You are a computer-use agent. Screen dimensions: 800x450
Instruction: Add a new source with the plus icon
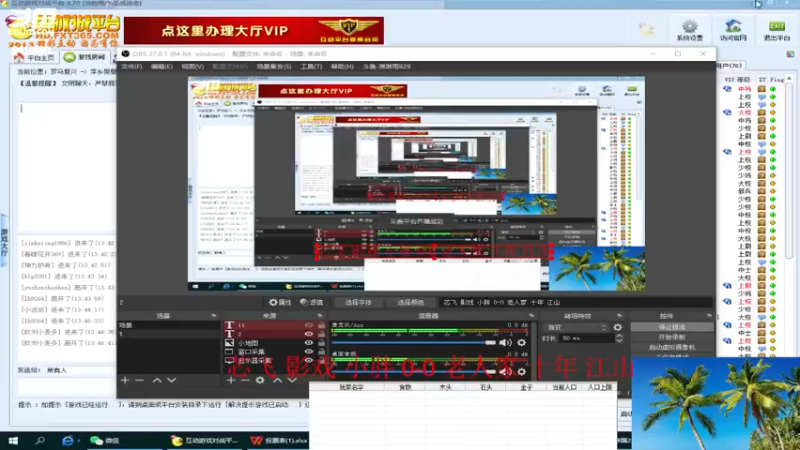231,380
